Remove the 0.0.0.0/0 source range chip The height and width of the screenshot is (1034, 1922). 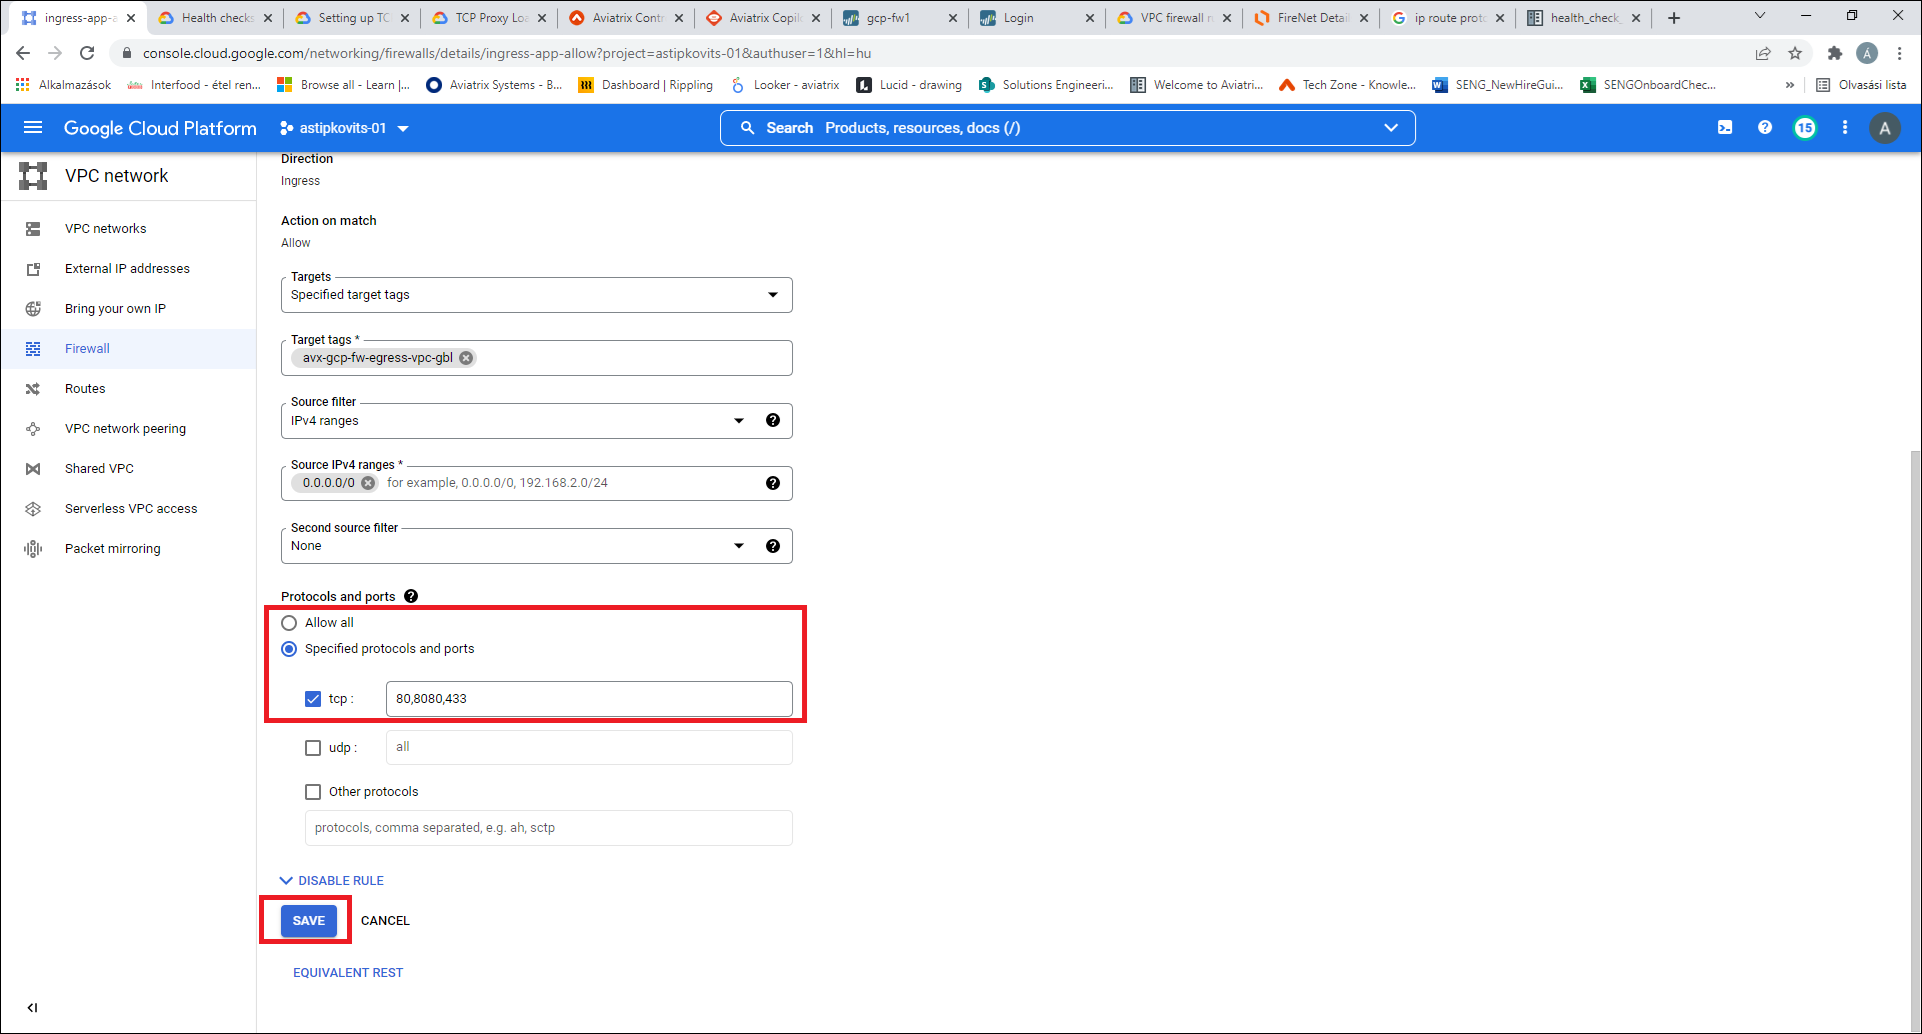pyautogui.click(x=368, y=482)
